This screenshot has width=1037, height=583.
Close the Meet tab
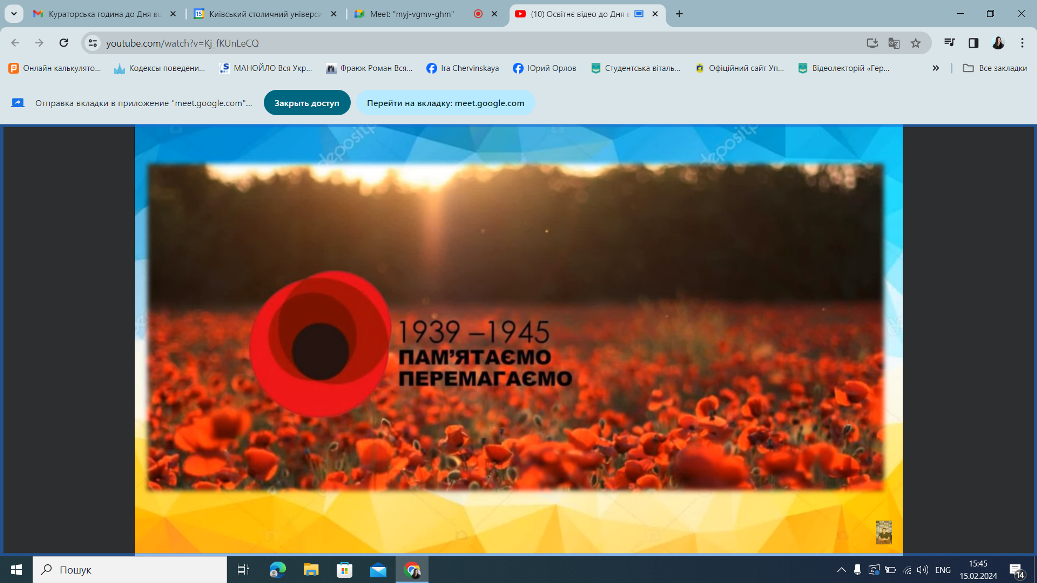[494, 13]
